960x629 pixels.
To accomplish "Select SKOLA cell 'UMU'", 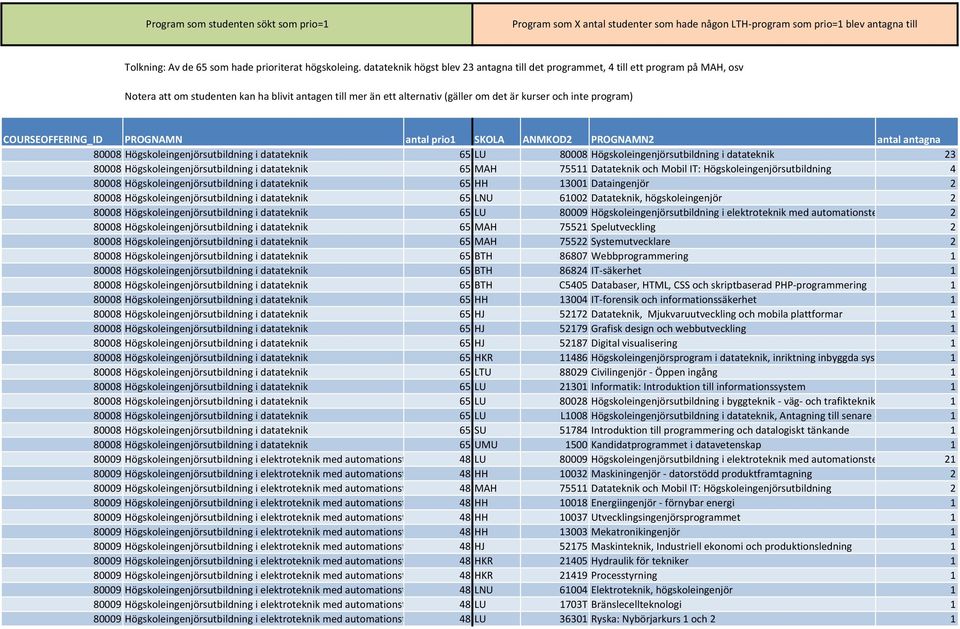I will [x=497, y=445].
